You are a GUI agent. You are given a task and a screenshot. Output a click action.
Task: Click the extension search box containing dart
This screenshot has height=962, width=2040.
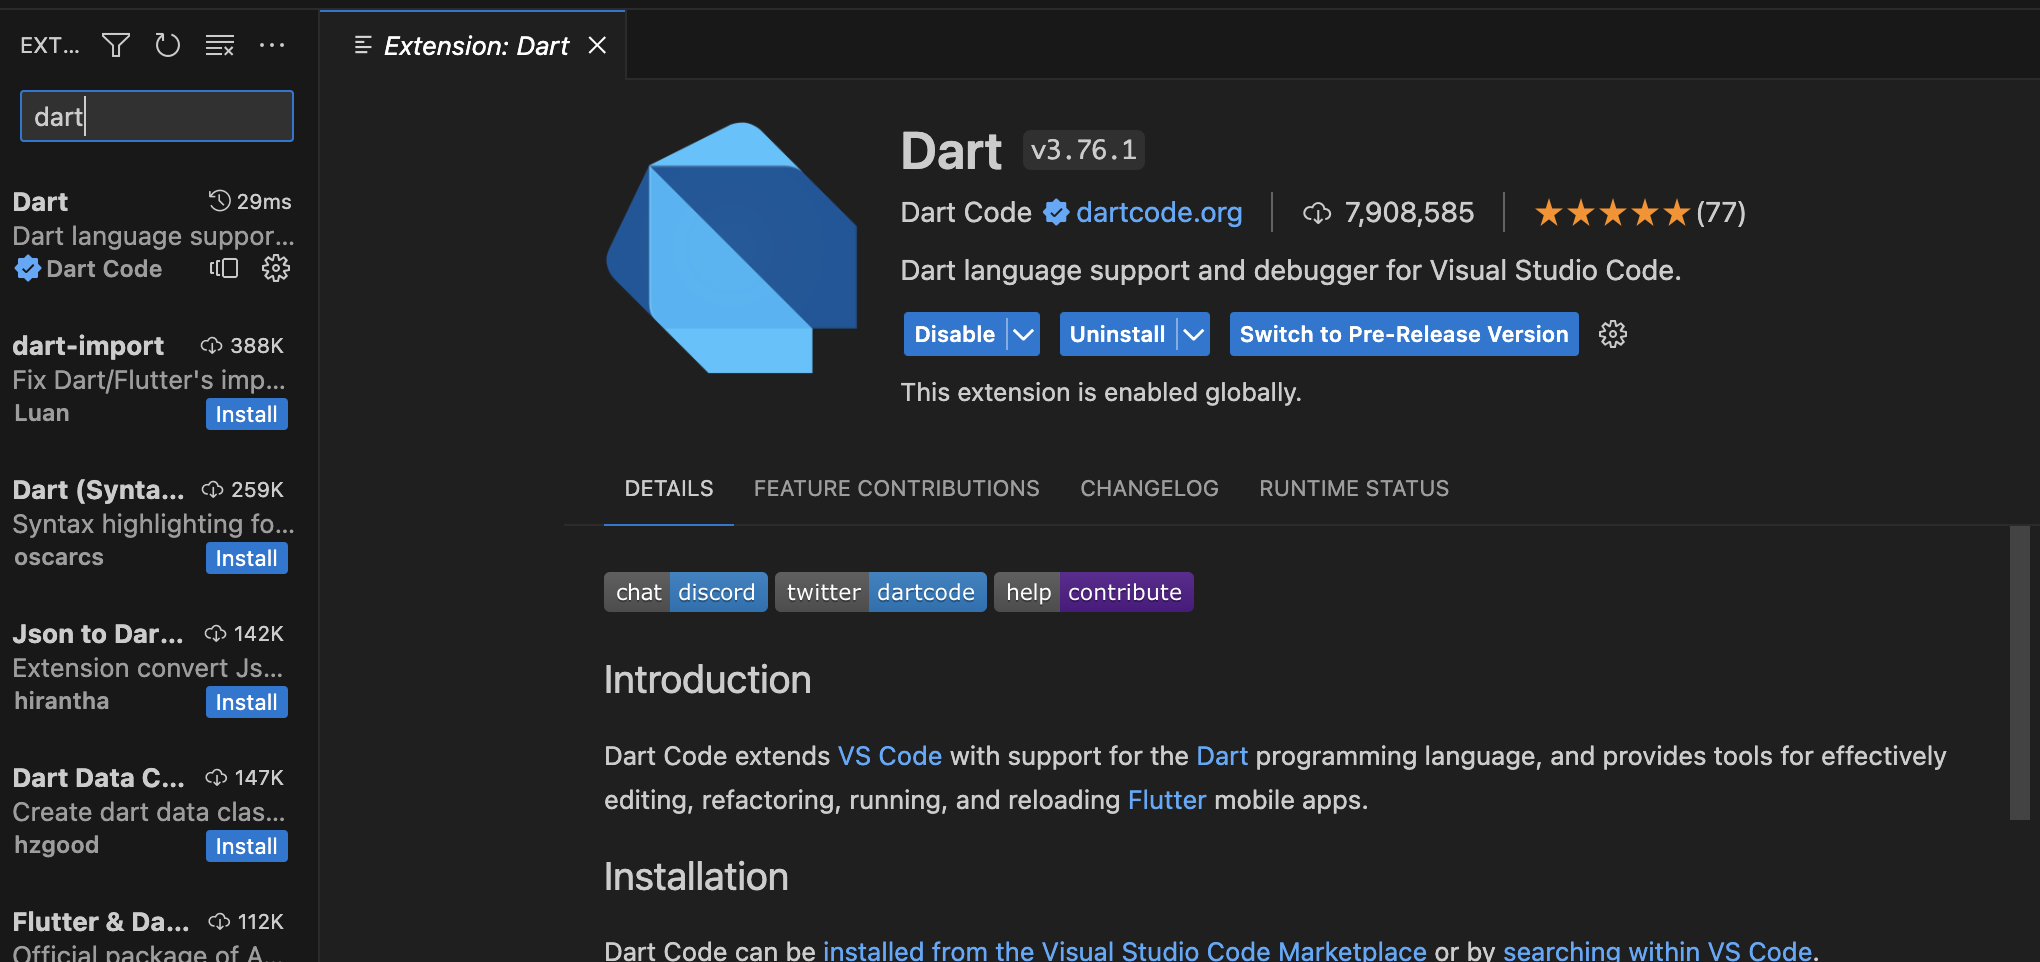point(157,116)
